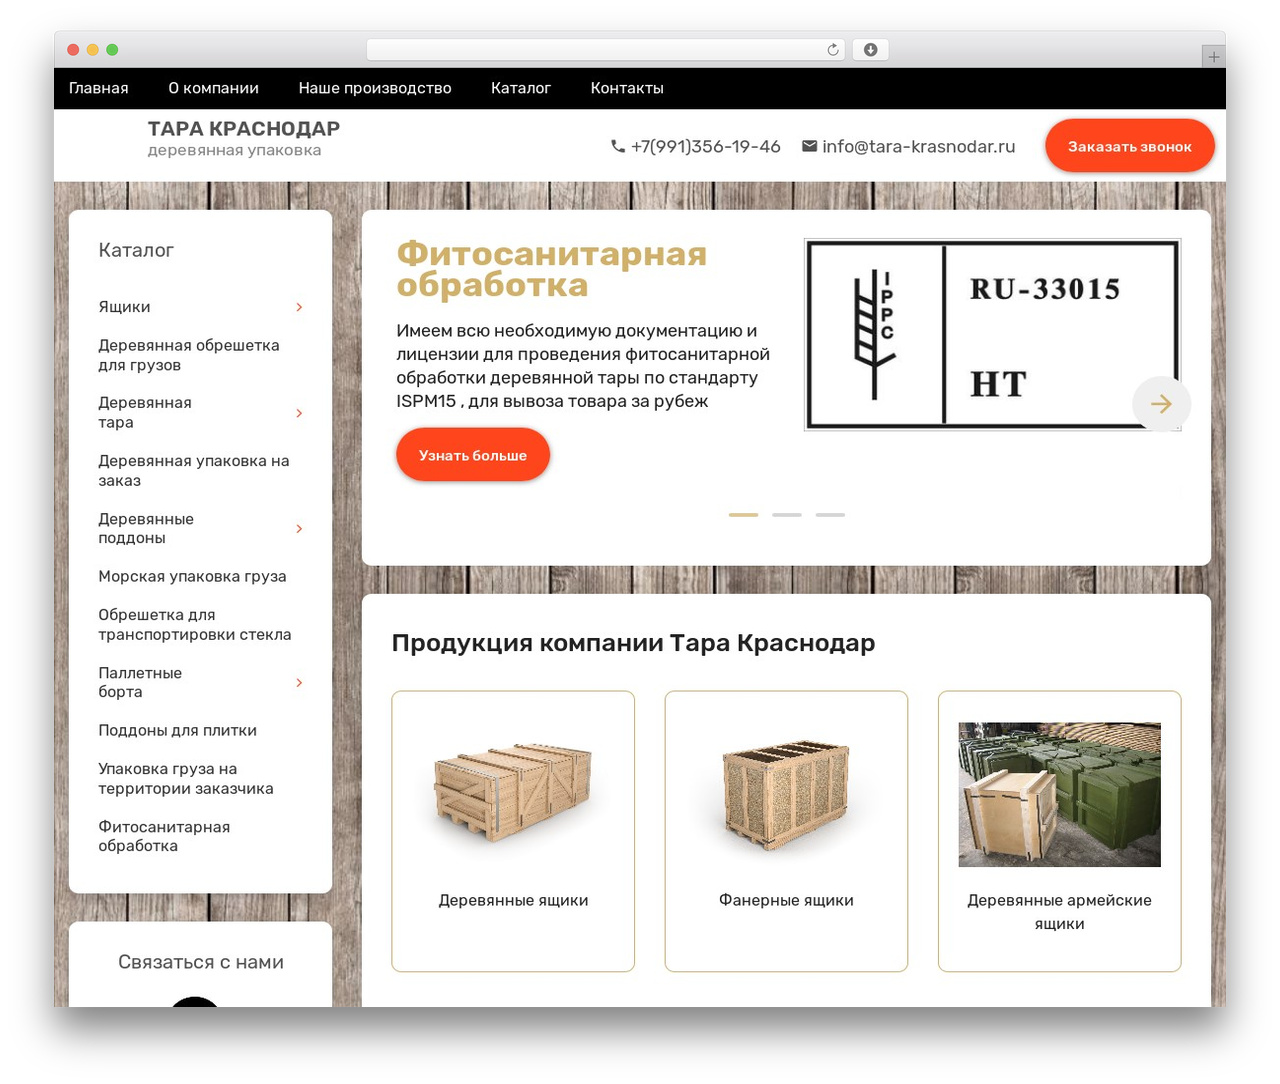Expand the Деревянная тара submenu arrow
Image resolution: width=1280 pixels, height=1084 pixels.
pyautogui.click(x=299, y=413)
